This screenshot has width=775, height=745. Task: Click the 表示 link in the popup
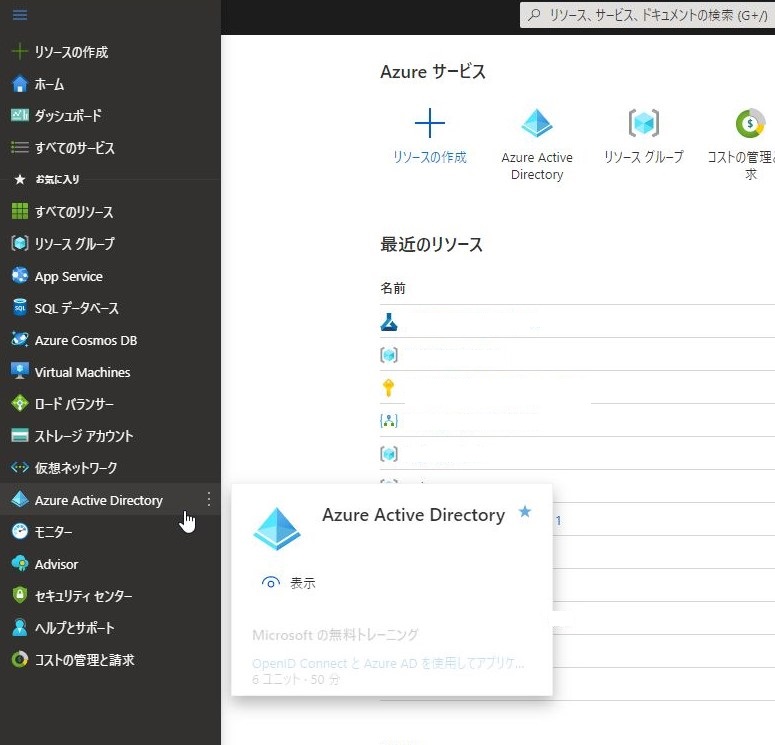[302, 583]
